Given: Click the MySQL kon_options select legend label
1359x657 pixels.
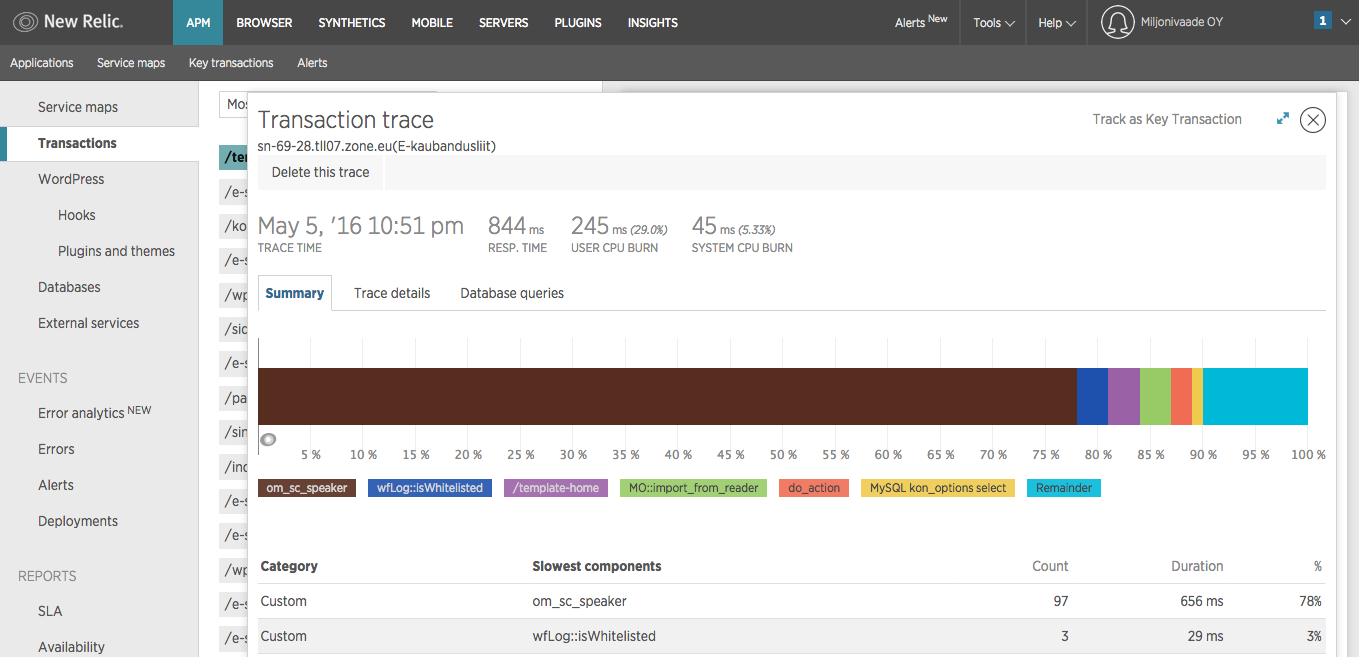Looking at the screenshot, I should [x=938, y=488].
